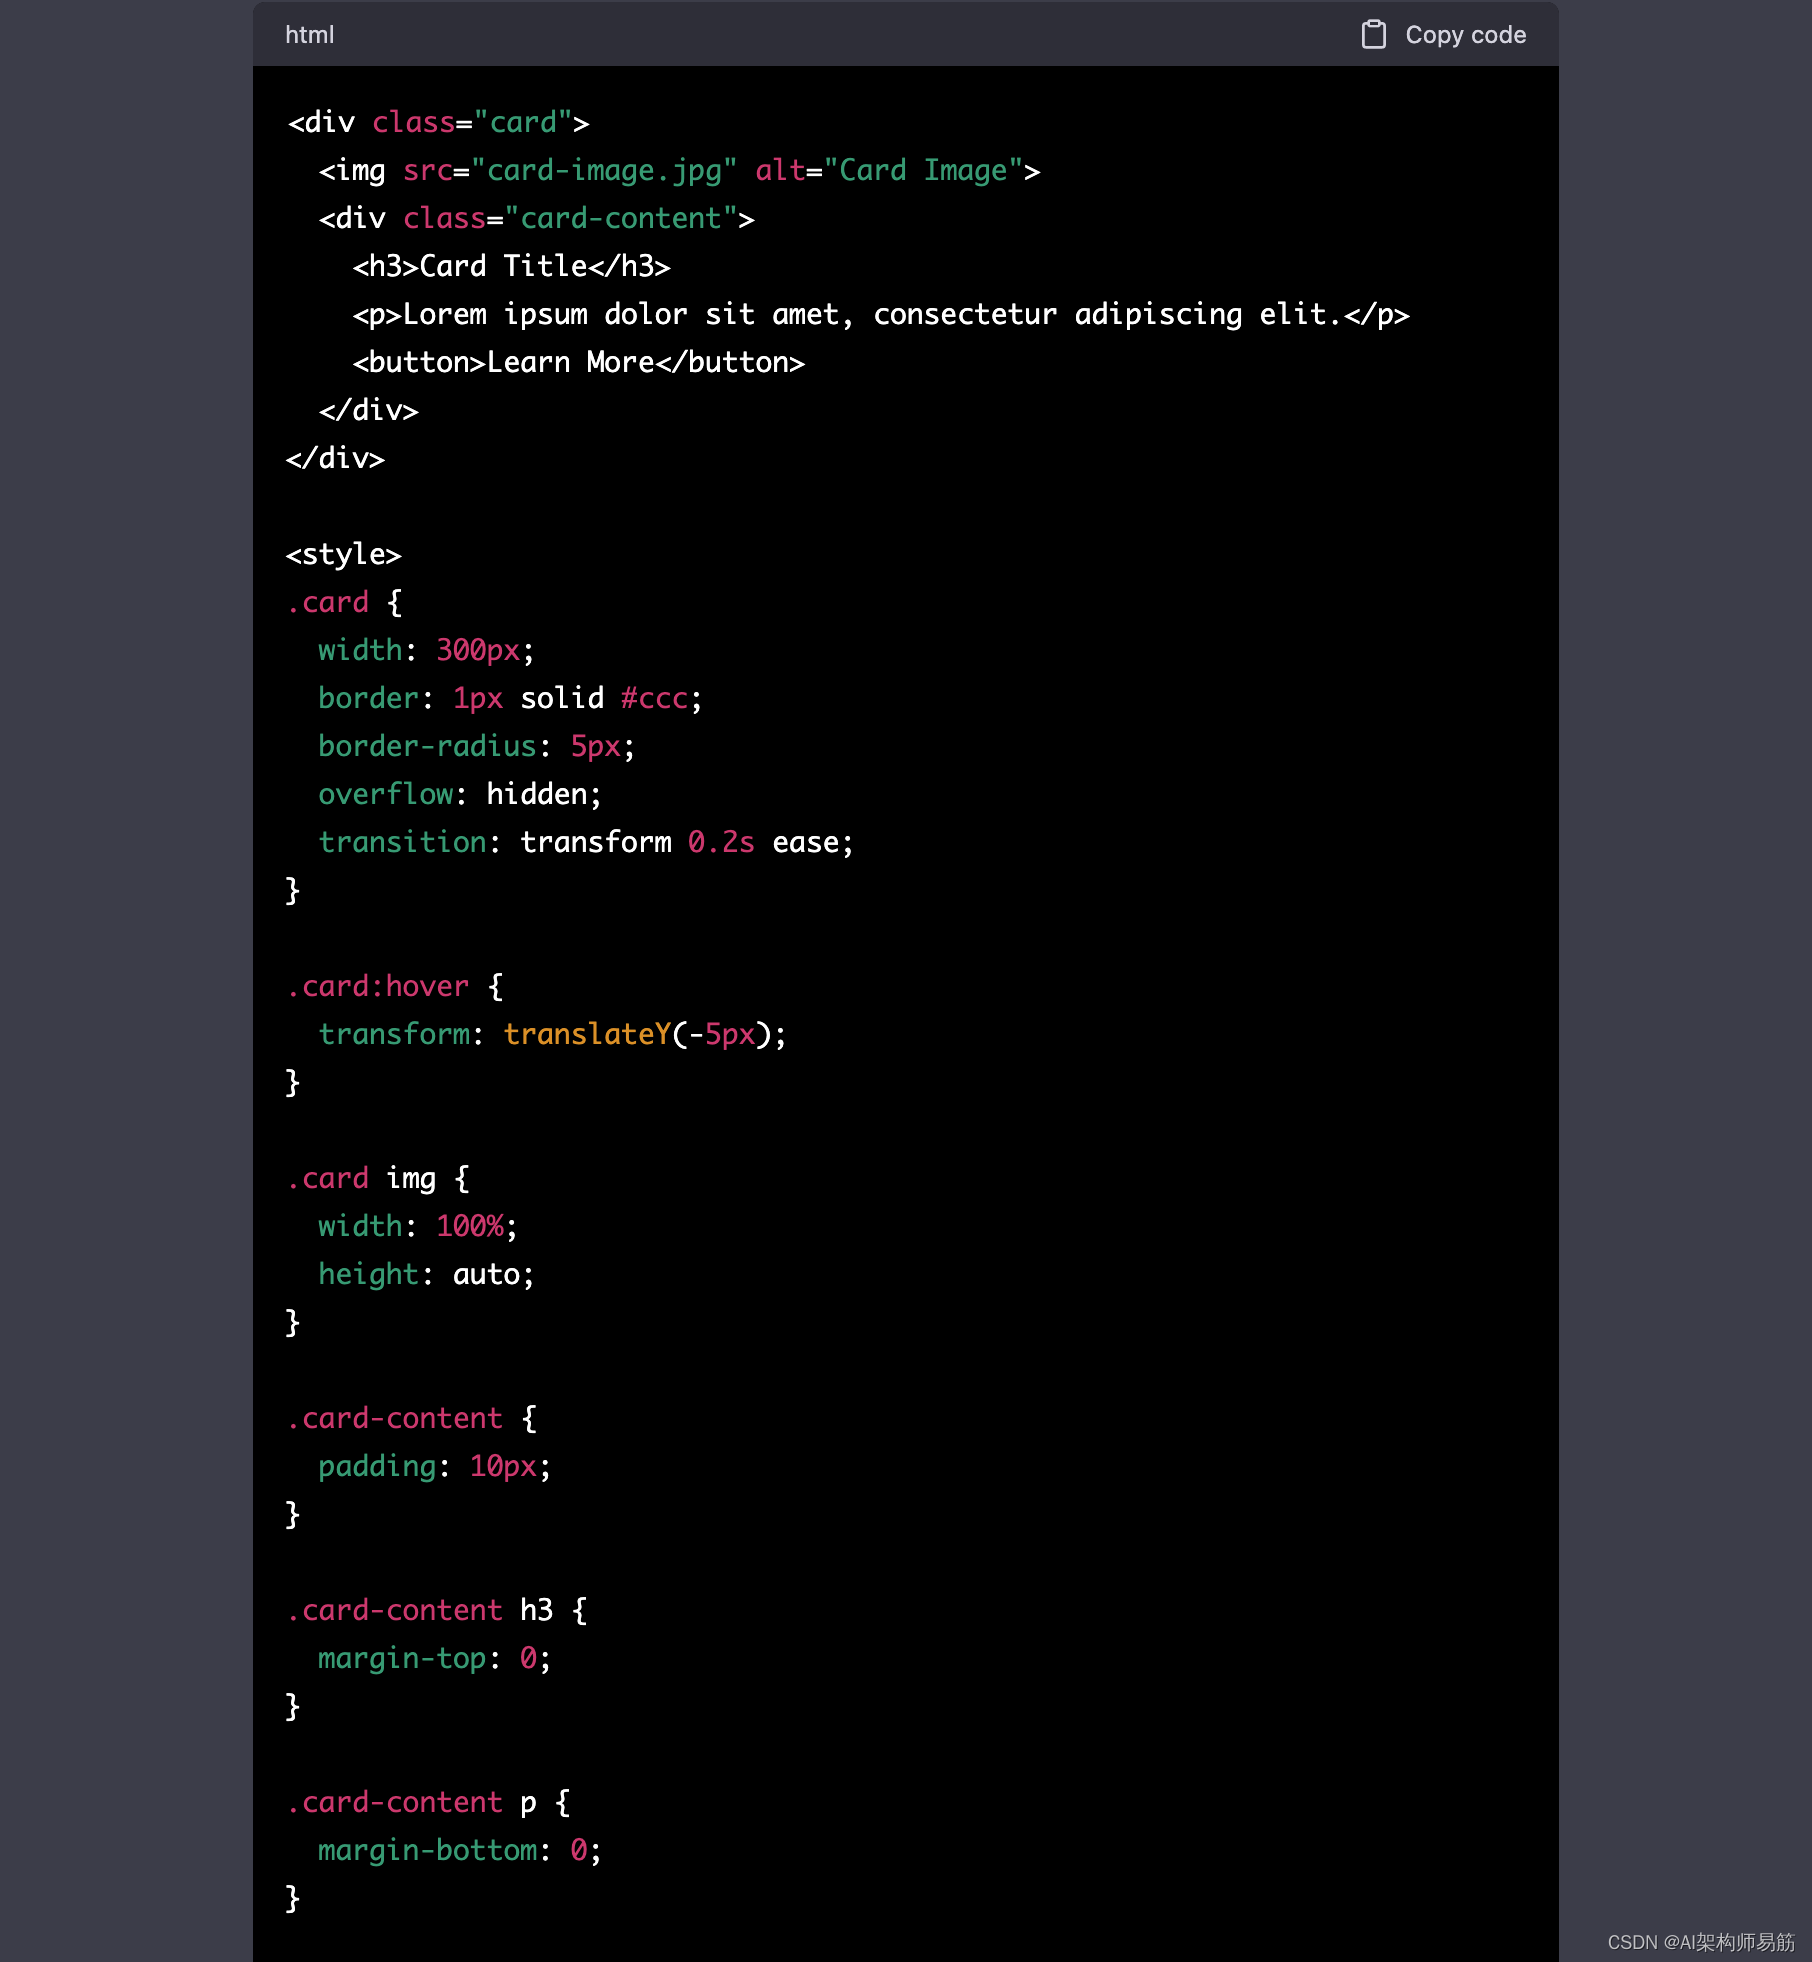The image size is (1812, 1962).
Task: Click the margin-bottom: 0; line
Action: point(460,1850)
